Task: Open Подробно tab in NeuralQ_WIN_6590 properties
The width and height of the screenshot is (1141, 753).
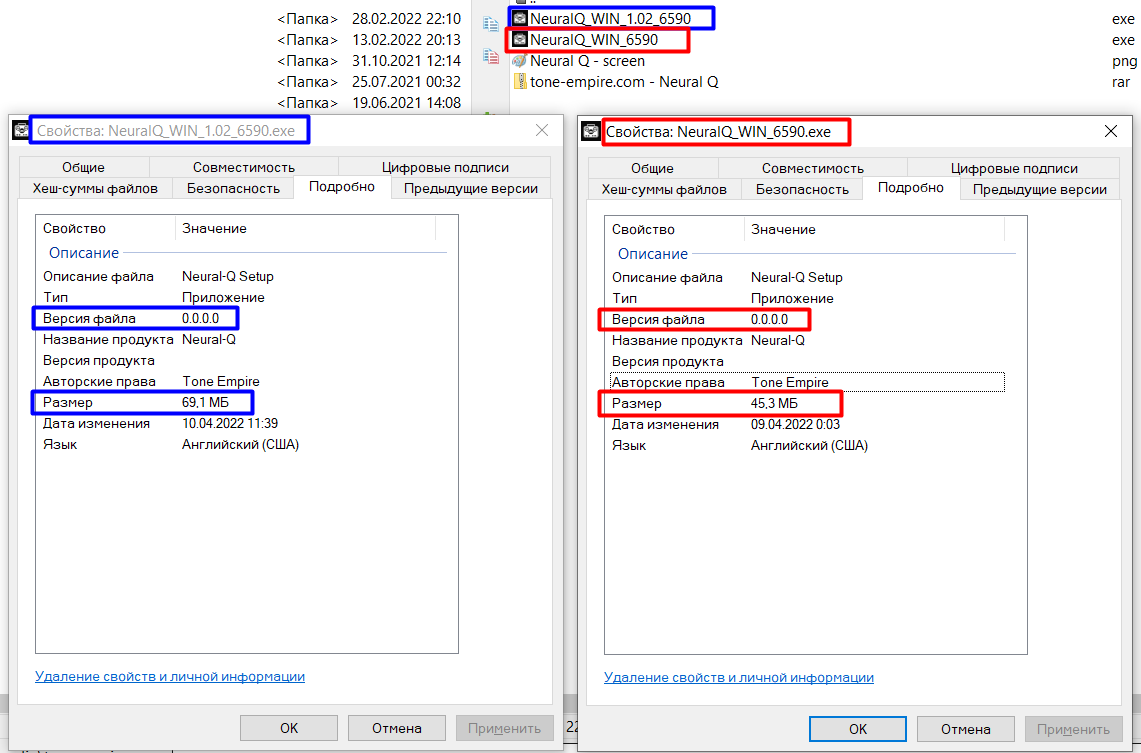Action: coord(911,188)
